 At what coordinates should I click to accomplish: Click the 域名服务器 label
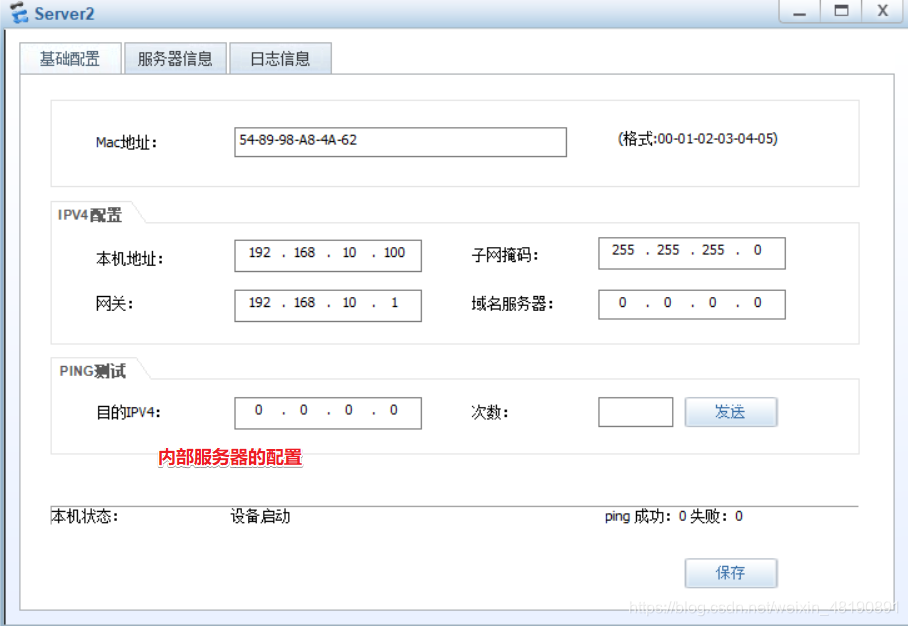[512, 304]
